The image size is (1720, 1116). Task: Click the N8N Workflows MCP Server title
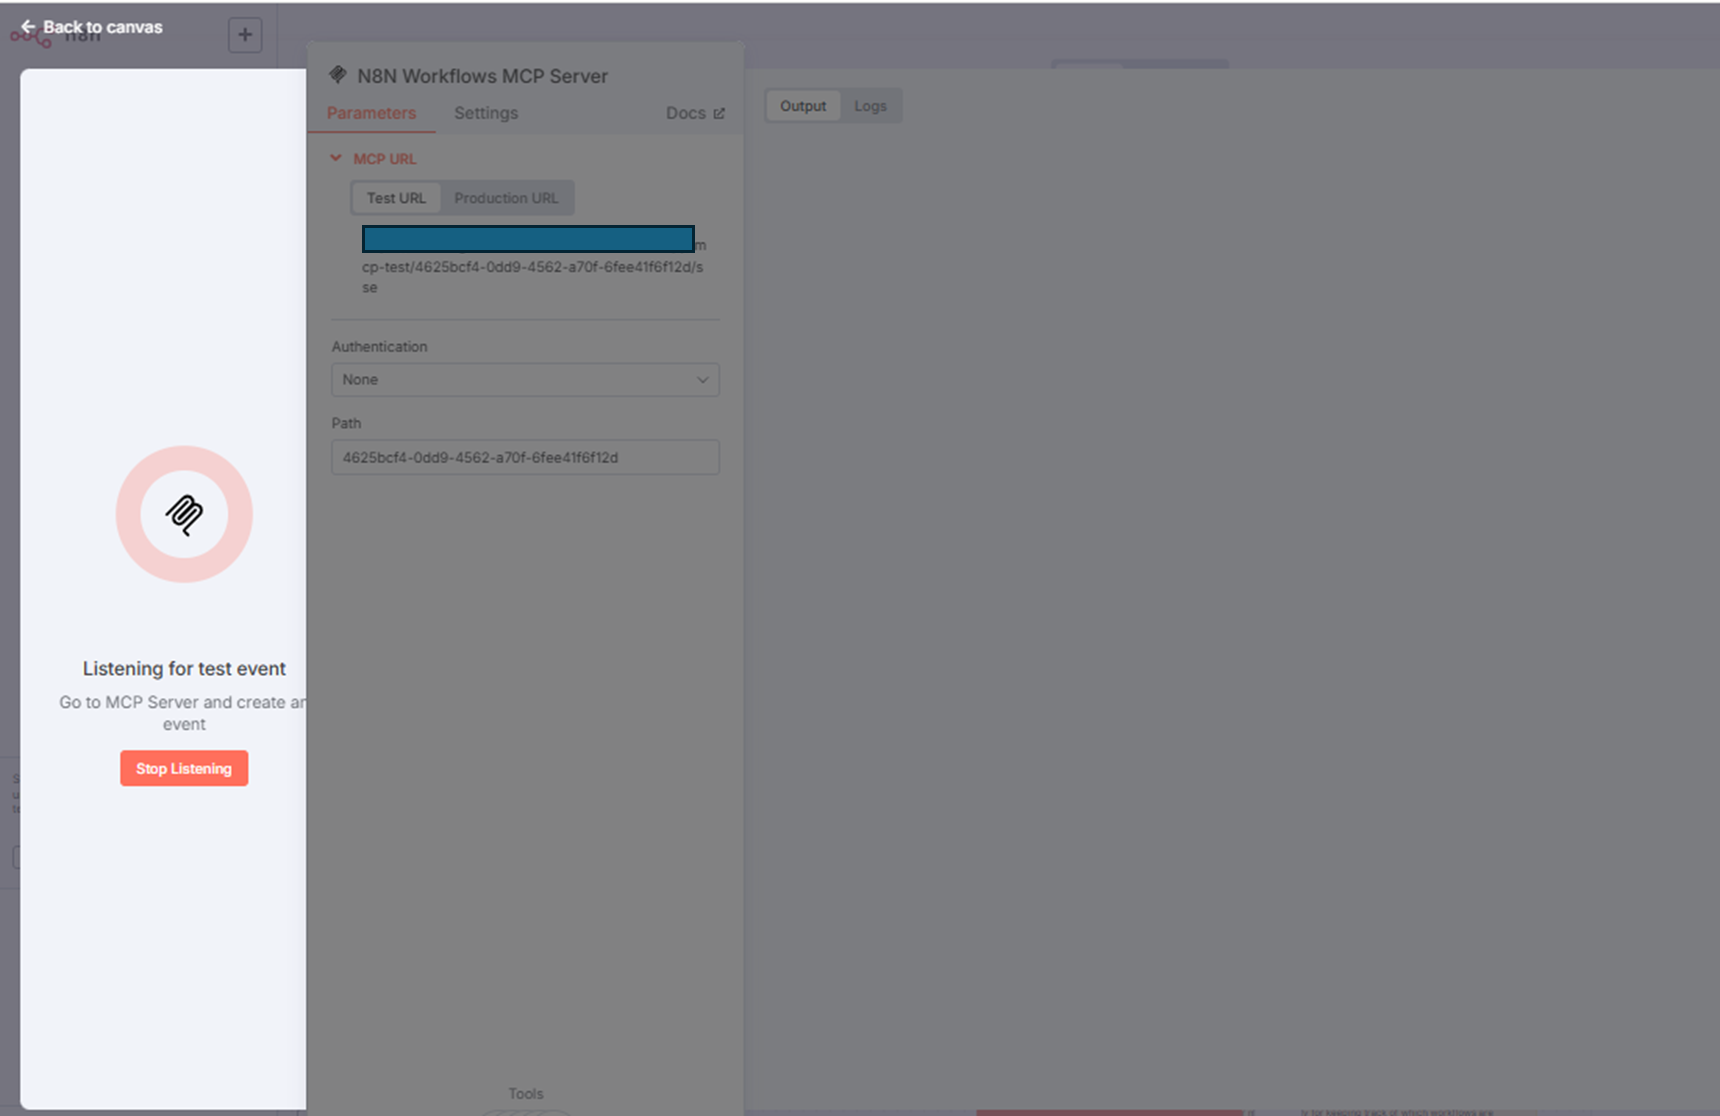[482, 76]
